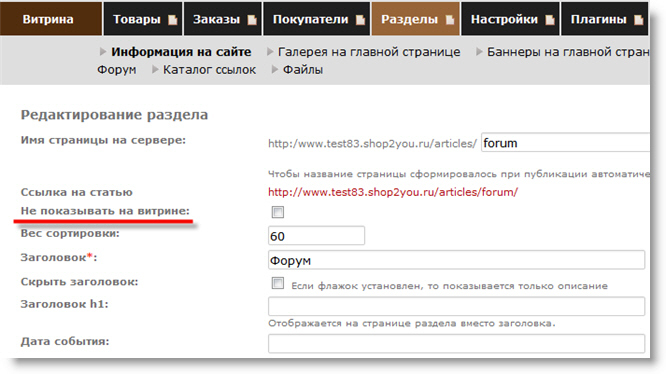This screenshot has height=374, width=666.
Task: Focus the page name field containing forum
Action: [x=565, y=143]
